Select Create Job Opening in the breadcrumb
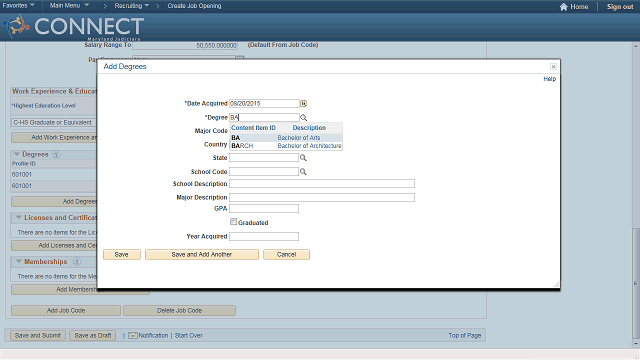This screenshot has width=640, height=360. 194,6
